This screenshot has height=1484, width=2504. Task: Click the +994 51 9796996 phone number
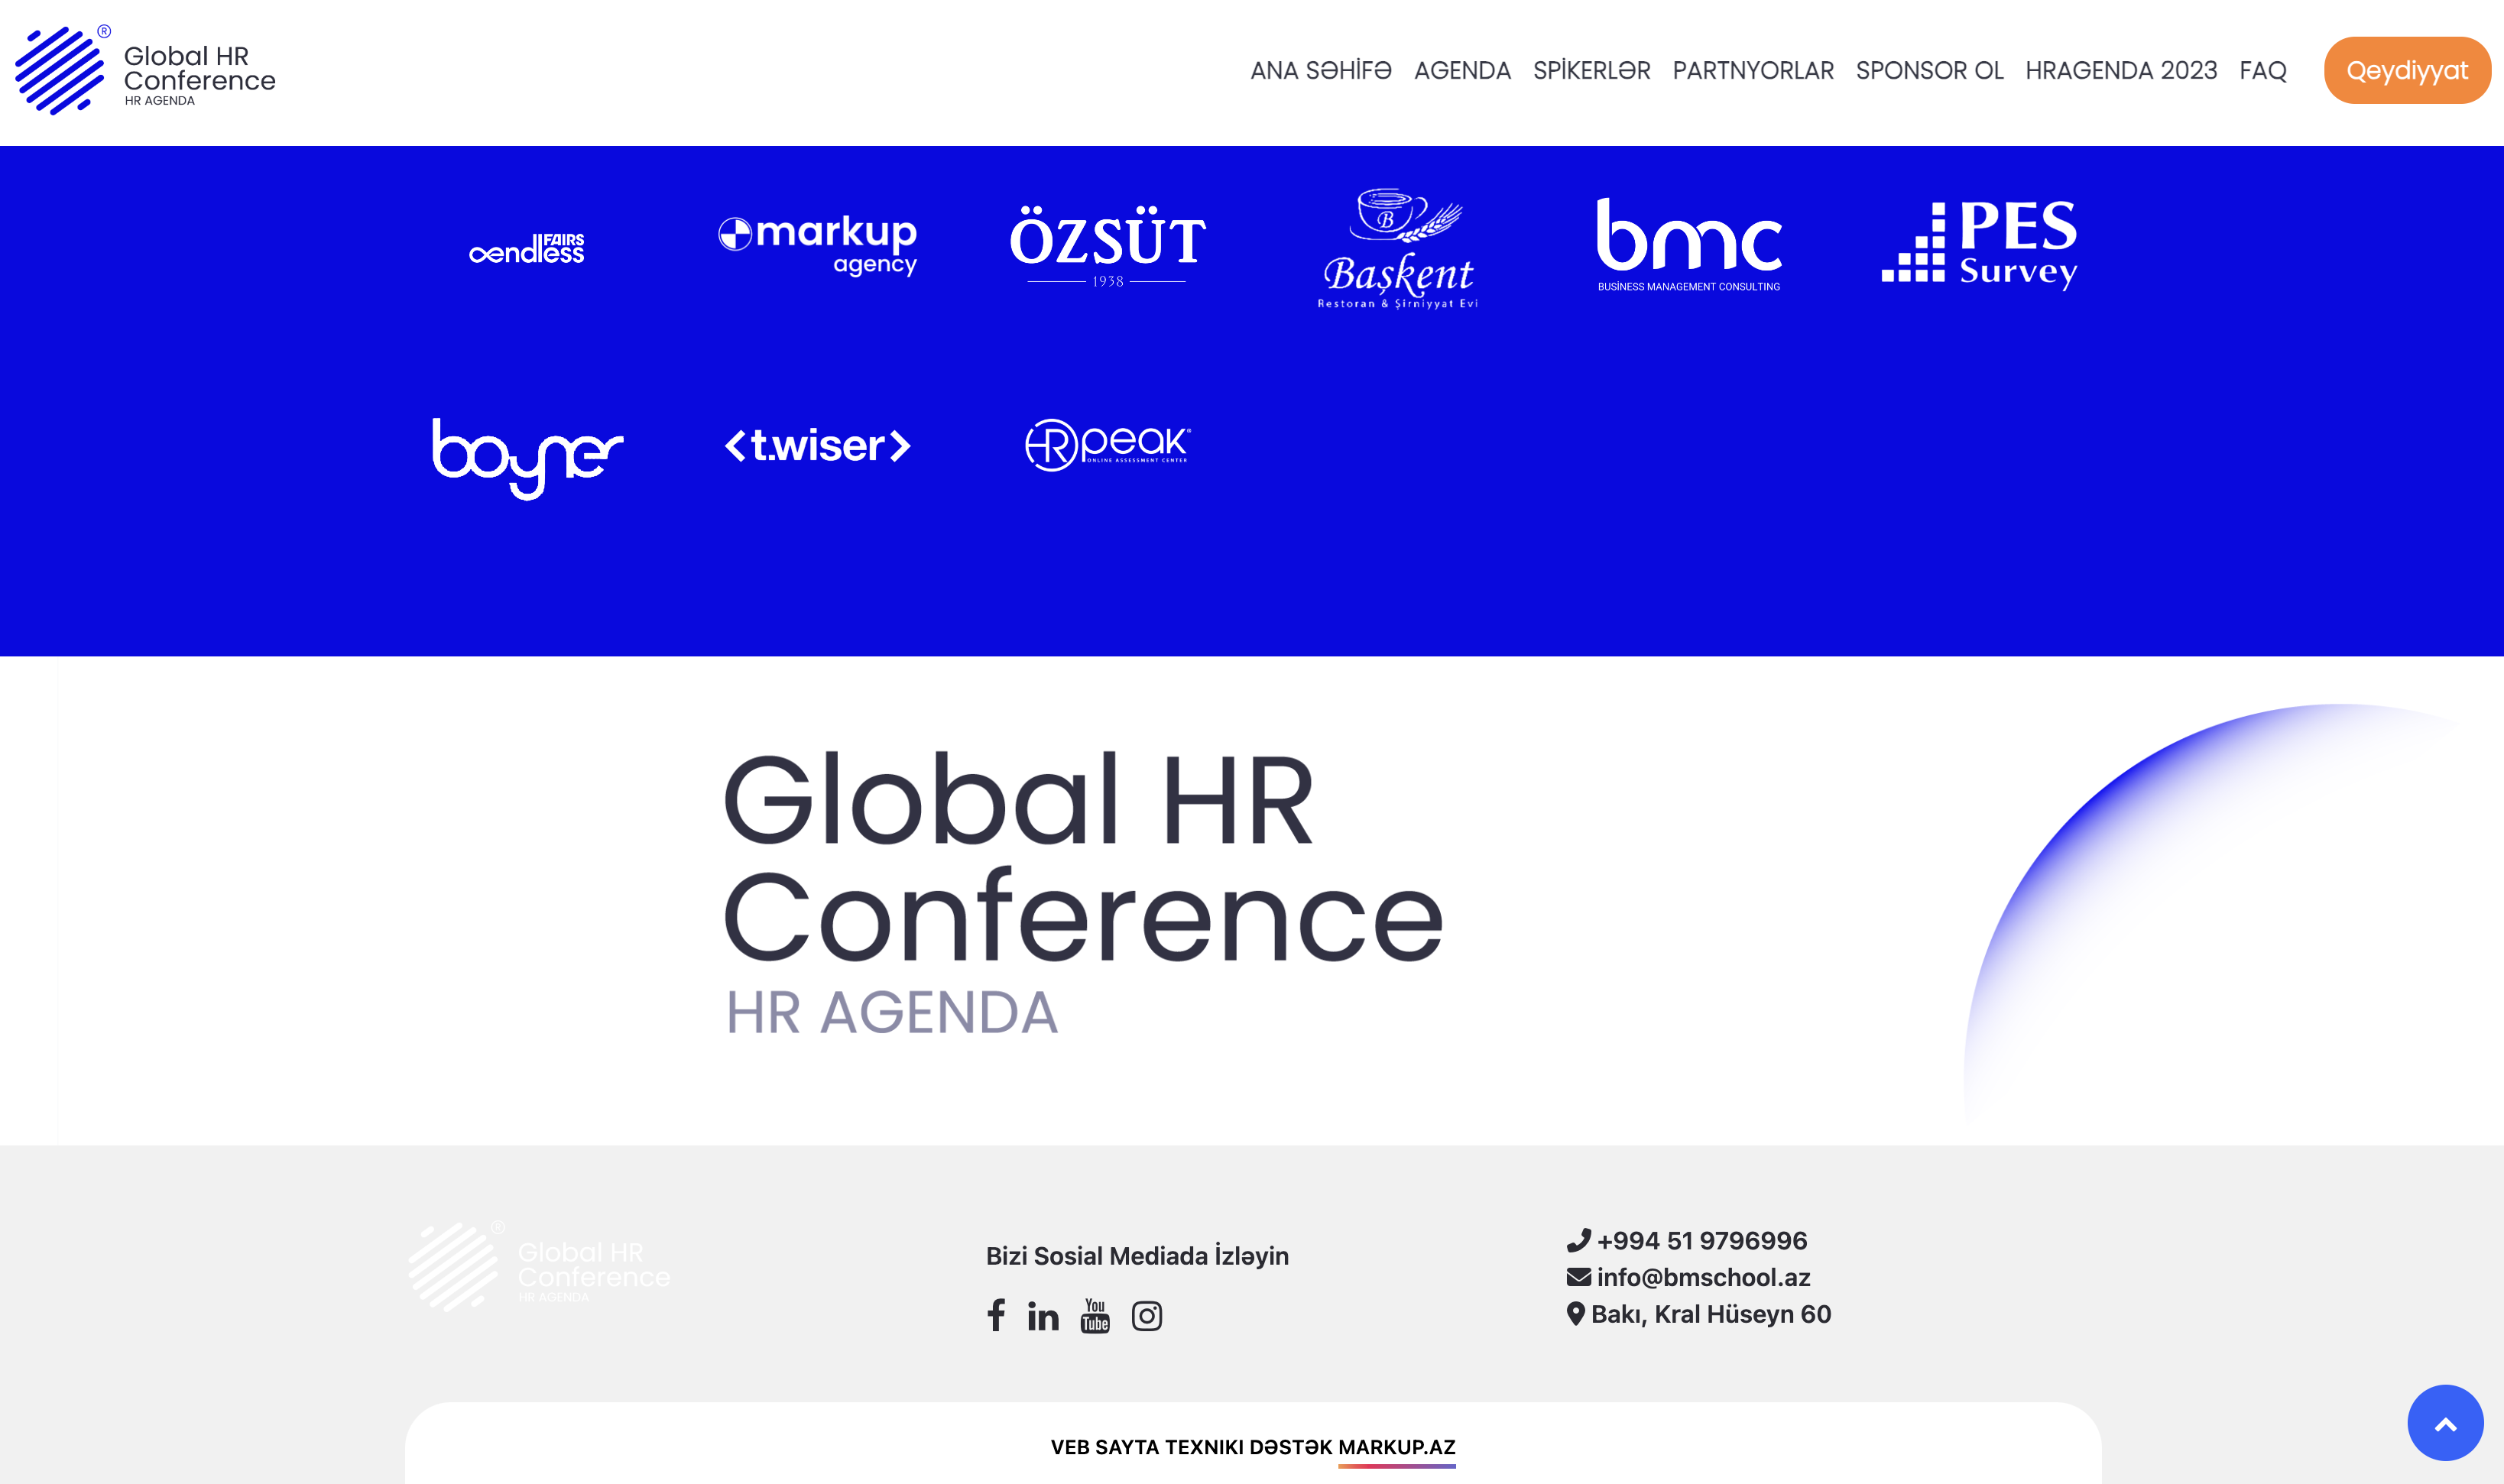click(1701, 1241)
